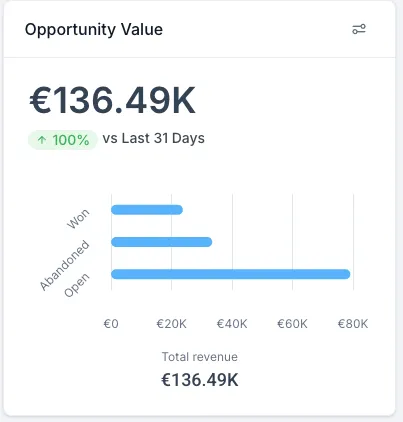
Task: Click the Open axis label
Action: tap(77, 285)
